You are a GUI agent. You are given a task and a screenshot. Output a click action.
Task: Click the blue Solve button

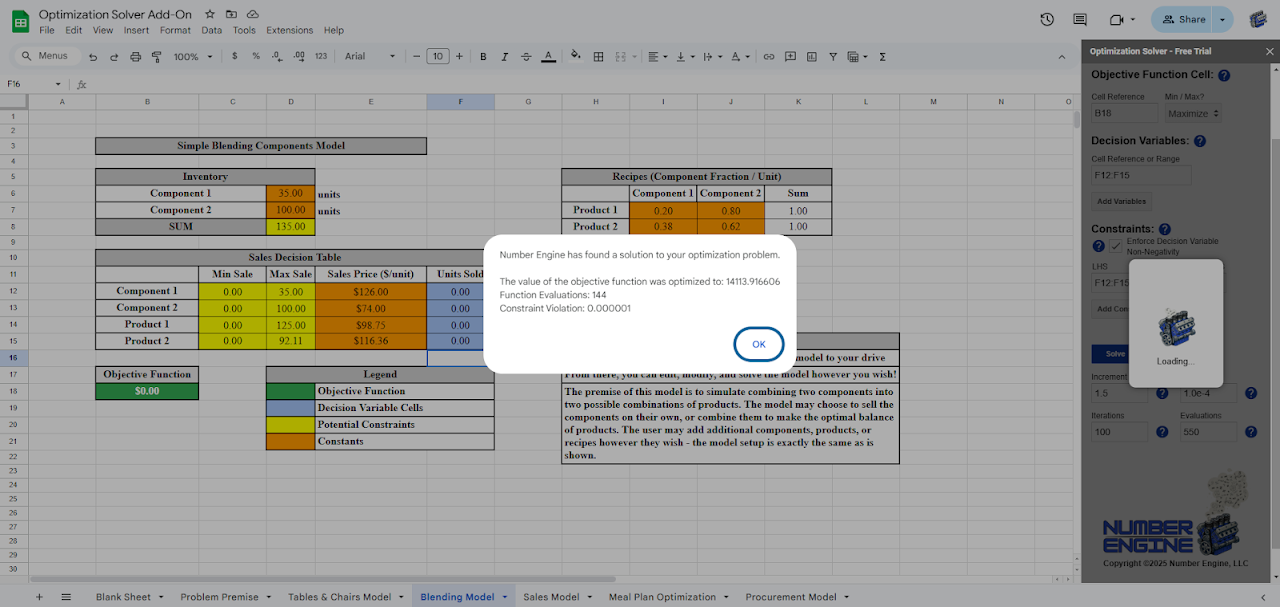(x=1114, y=354)
